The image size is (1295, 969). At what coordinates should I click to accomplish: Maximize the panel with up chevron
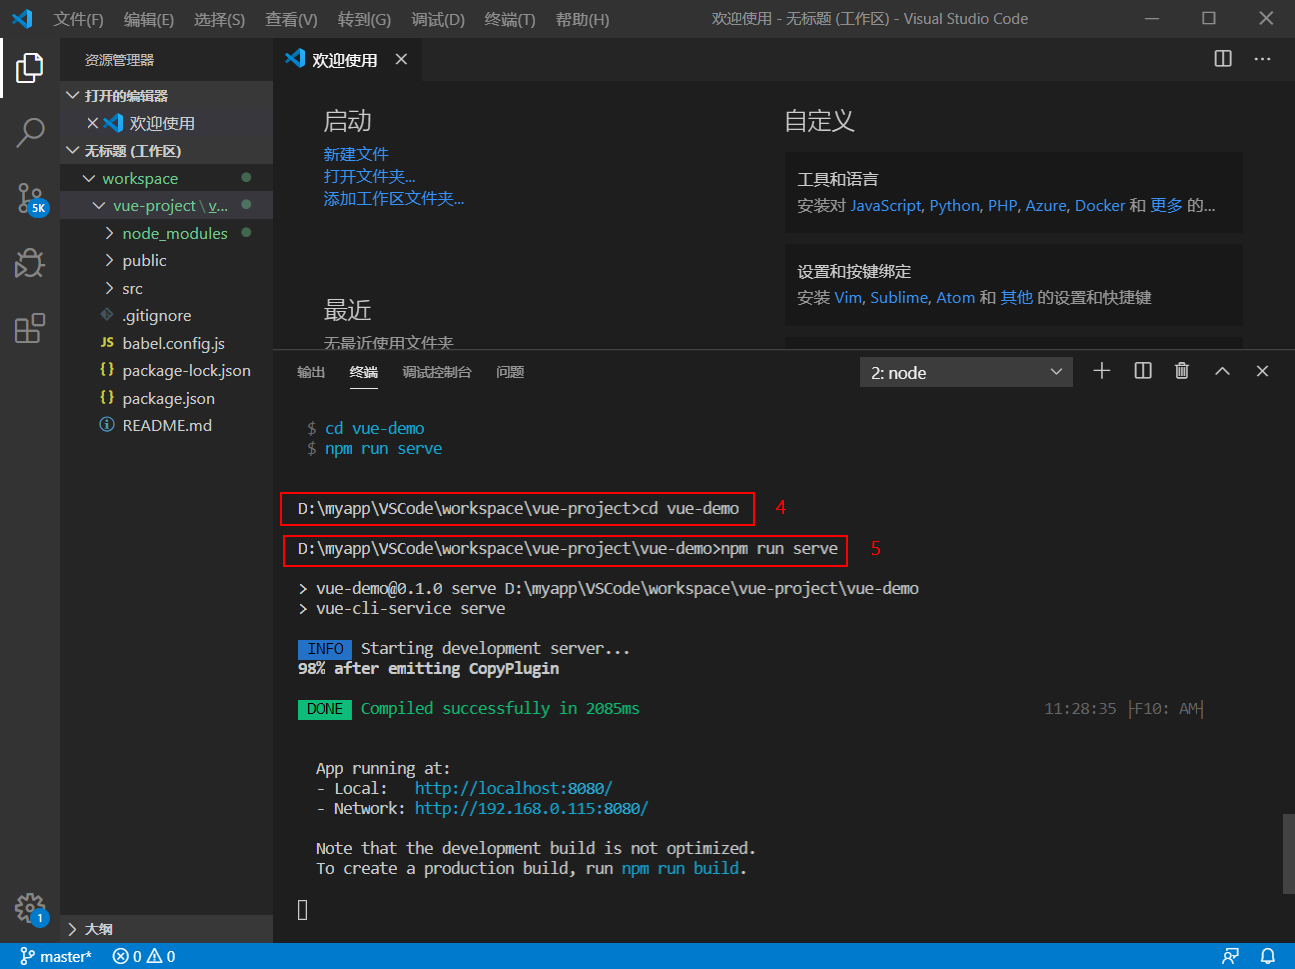(x=1222, y=371)
